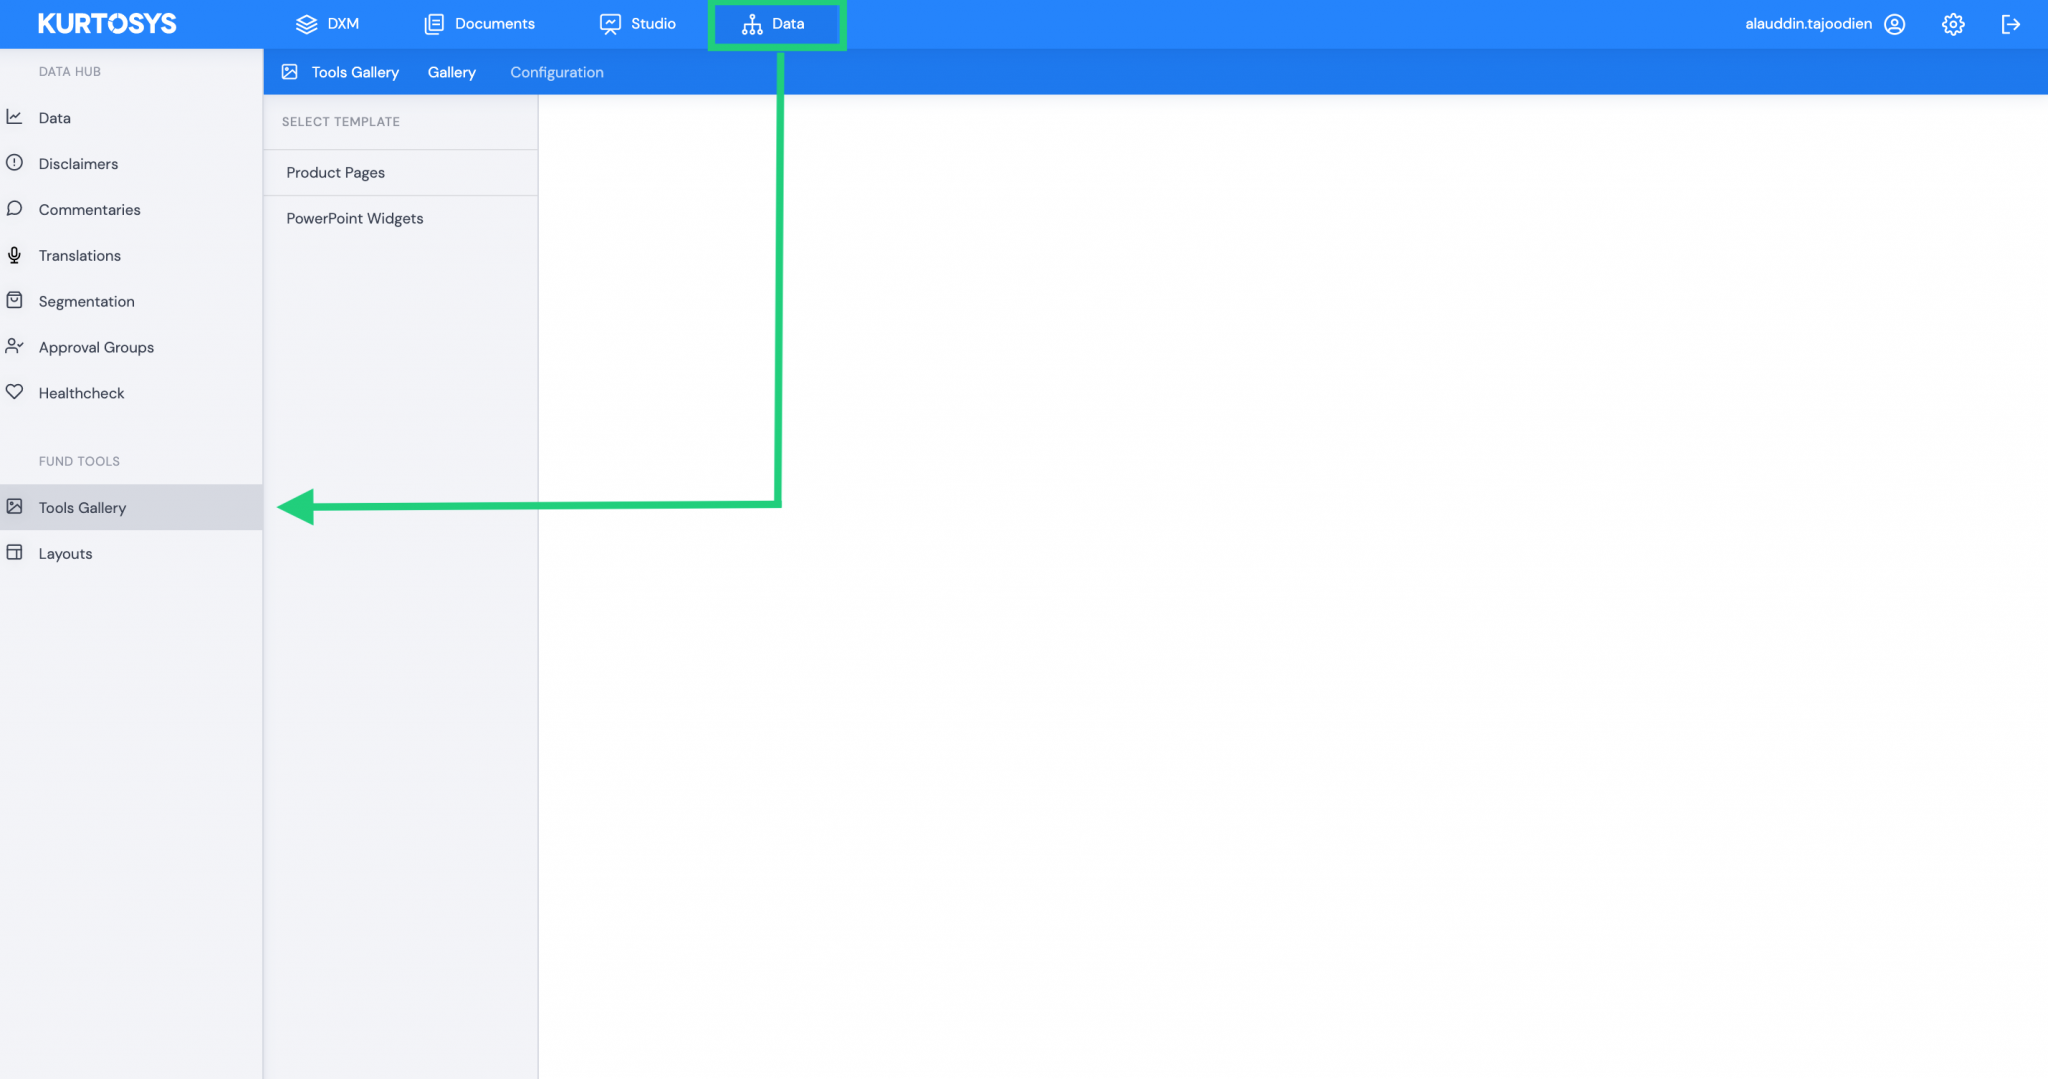This screenshot has height=1079, width=2048.
Task: Click the Commentaries speech-bubble icon
Action: [15, 209]
